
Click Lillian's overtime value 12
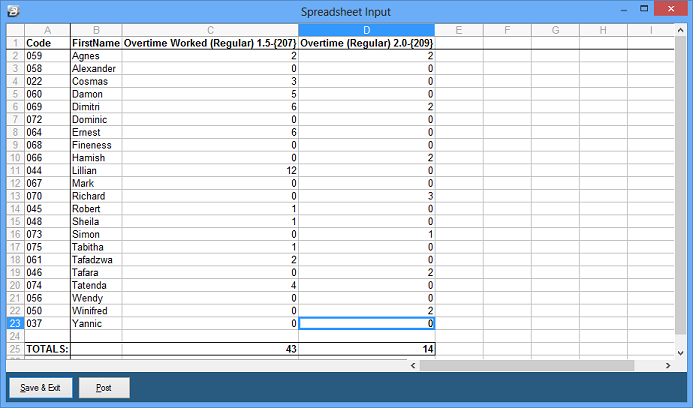click(x=210, y=171)
